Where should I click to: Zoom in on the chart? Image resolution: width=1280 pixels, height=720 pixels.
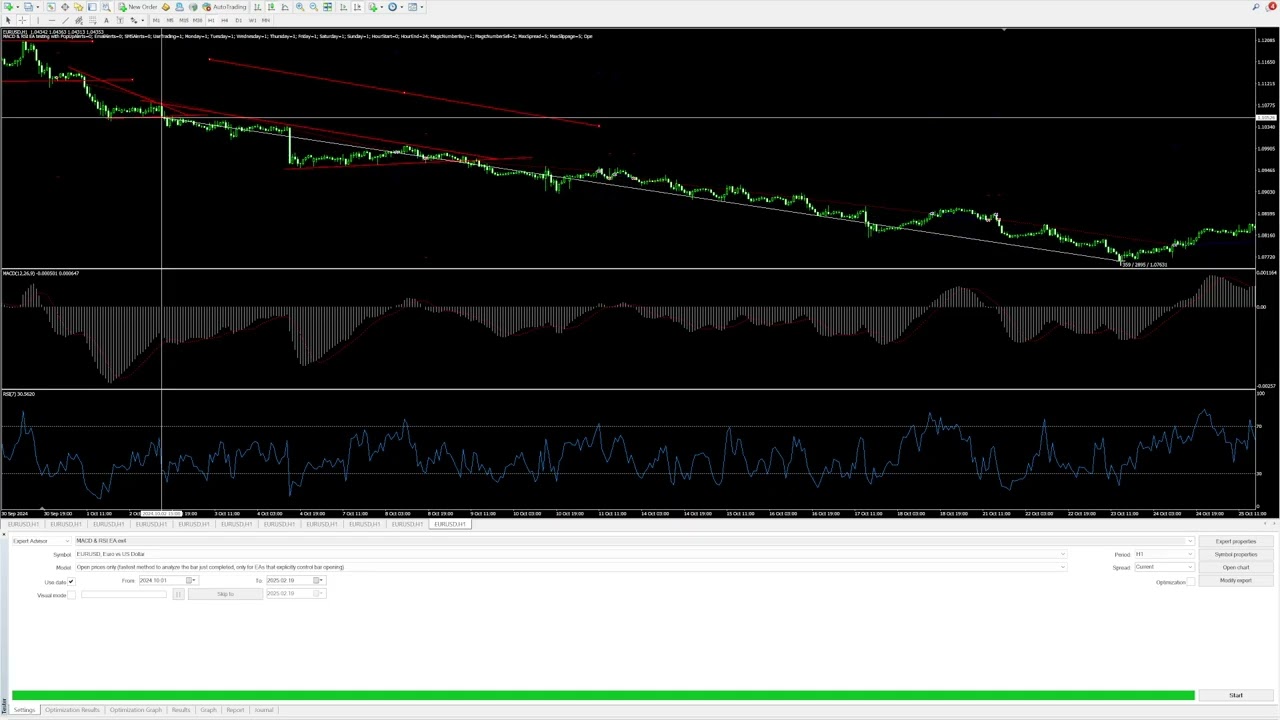300,7
